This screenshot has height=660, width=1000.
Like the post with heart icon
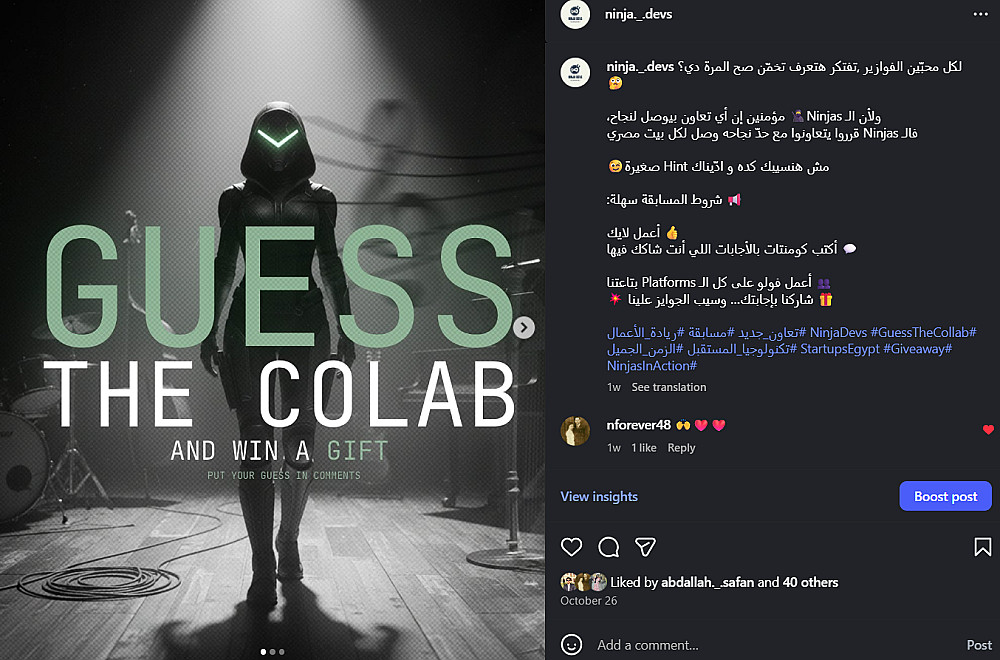click(571, 546)
